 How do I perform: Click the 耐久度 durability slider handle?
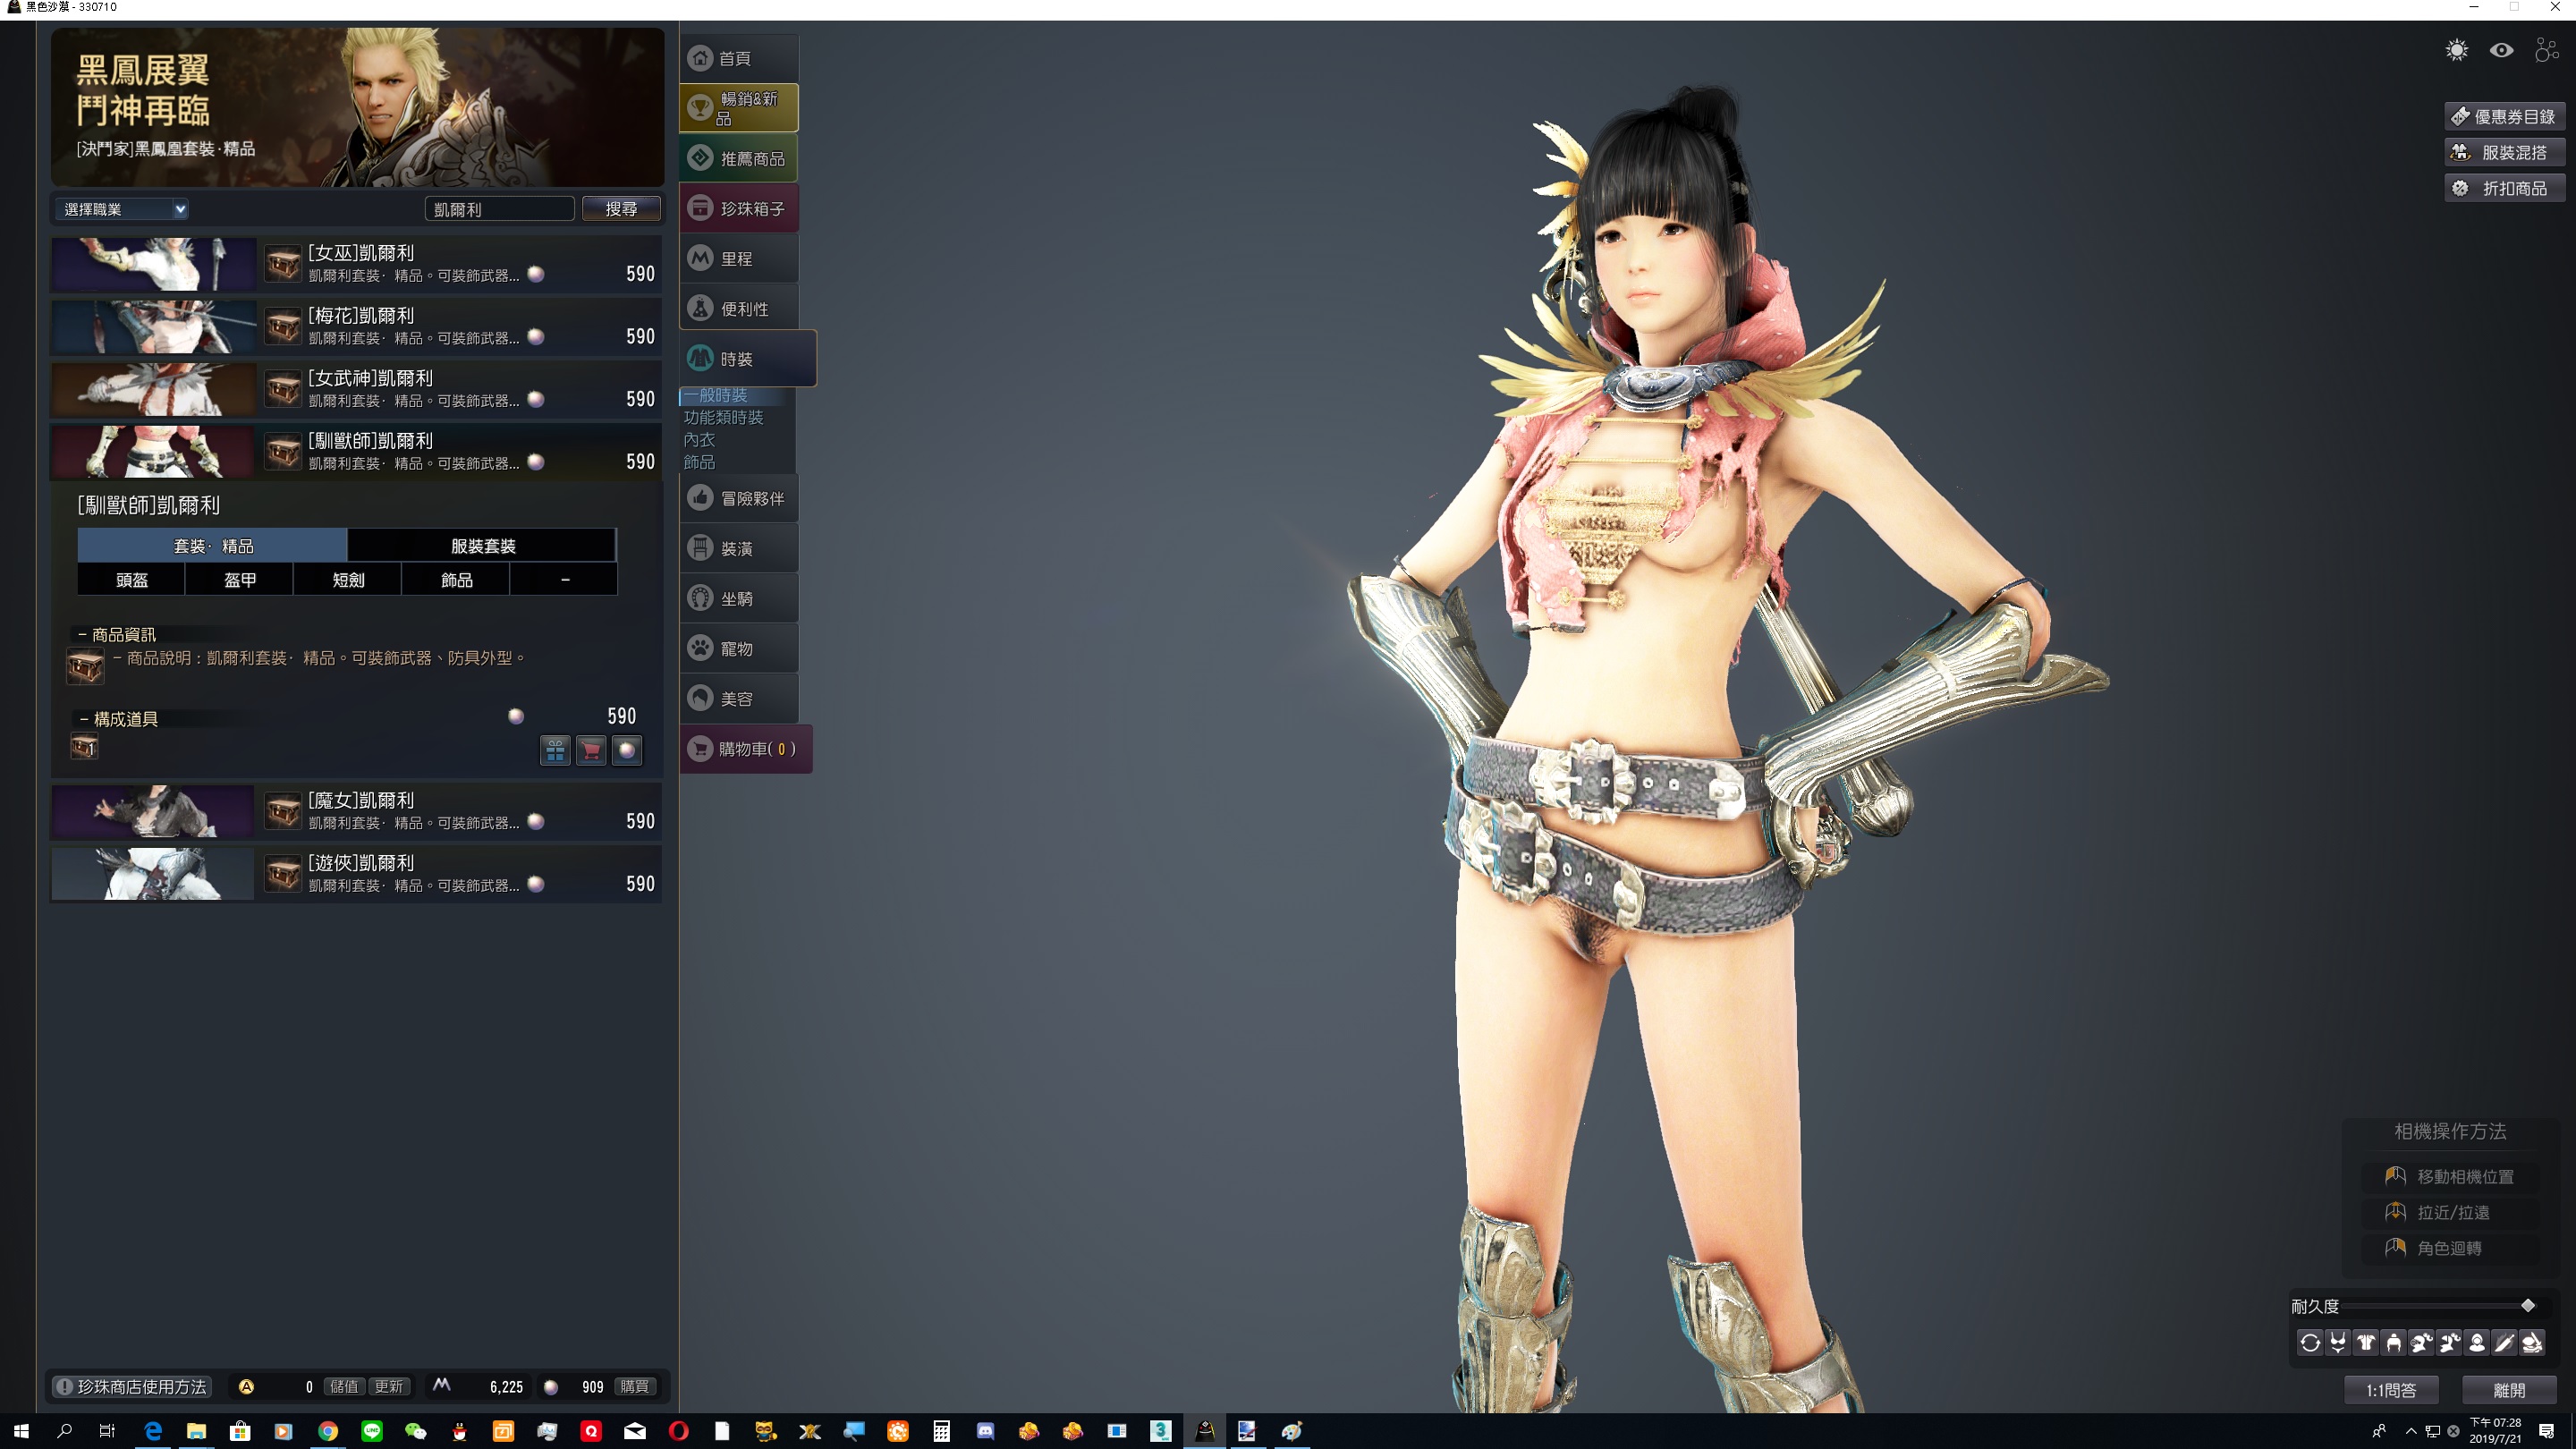coord(2528,1305)
